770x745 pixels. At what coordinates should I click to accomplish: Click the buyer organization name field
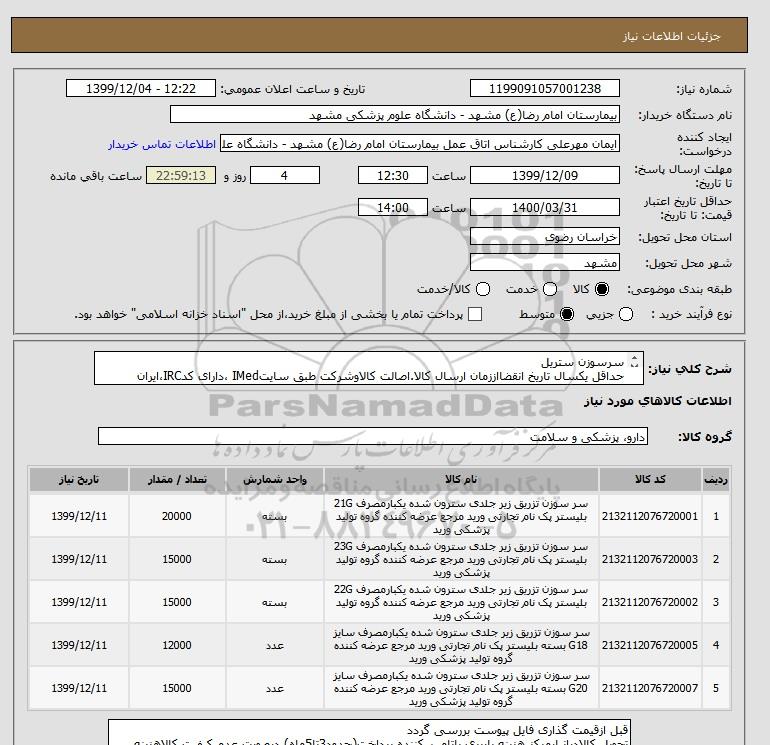(x=395, y=115)
